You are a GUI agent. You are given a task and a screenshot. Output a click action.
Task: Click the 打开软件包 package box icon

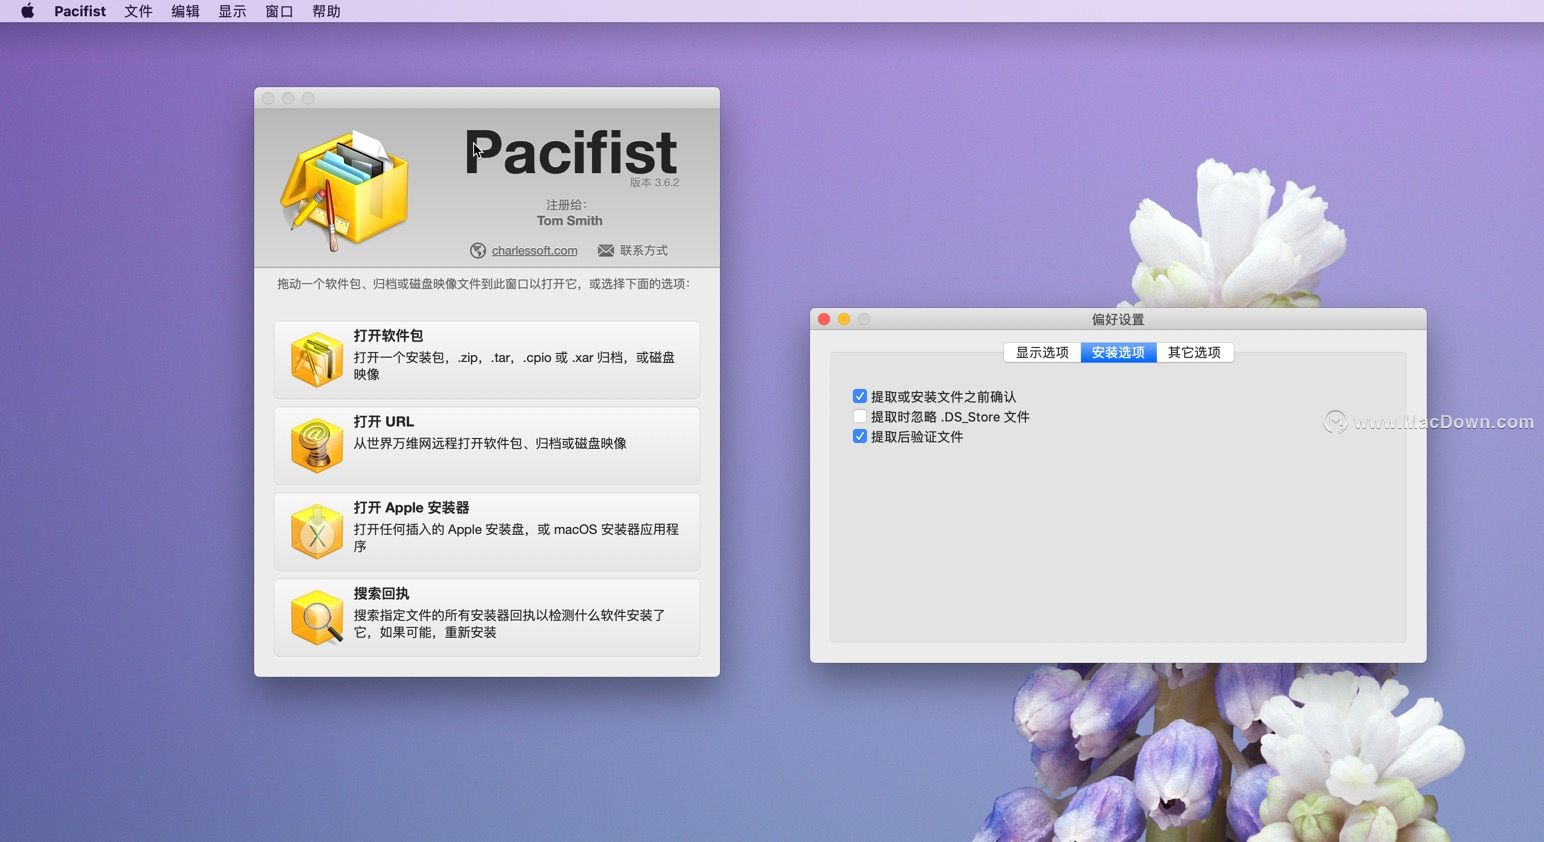coord(316,360)
